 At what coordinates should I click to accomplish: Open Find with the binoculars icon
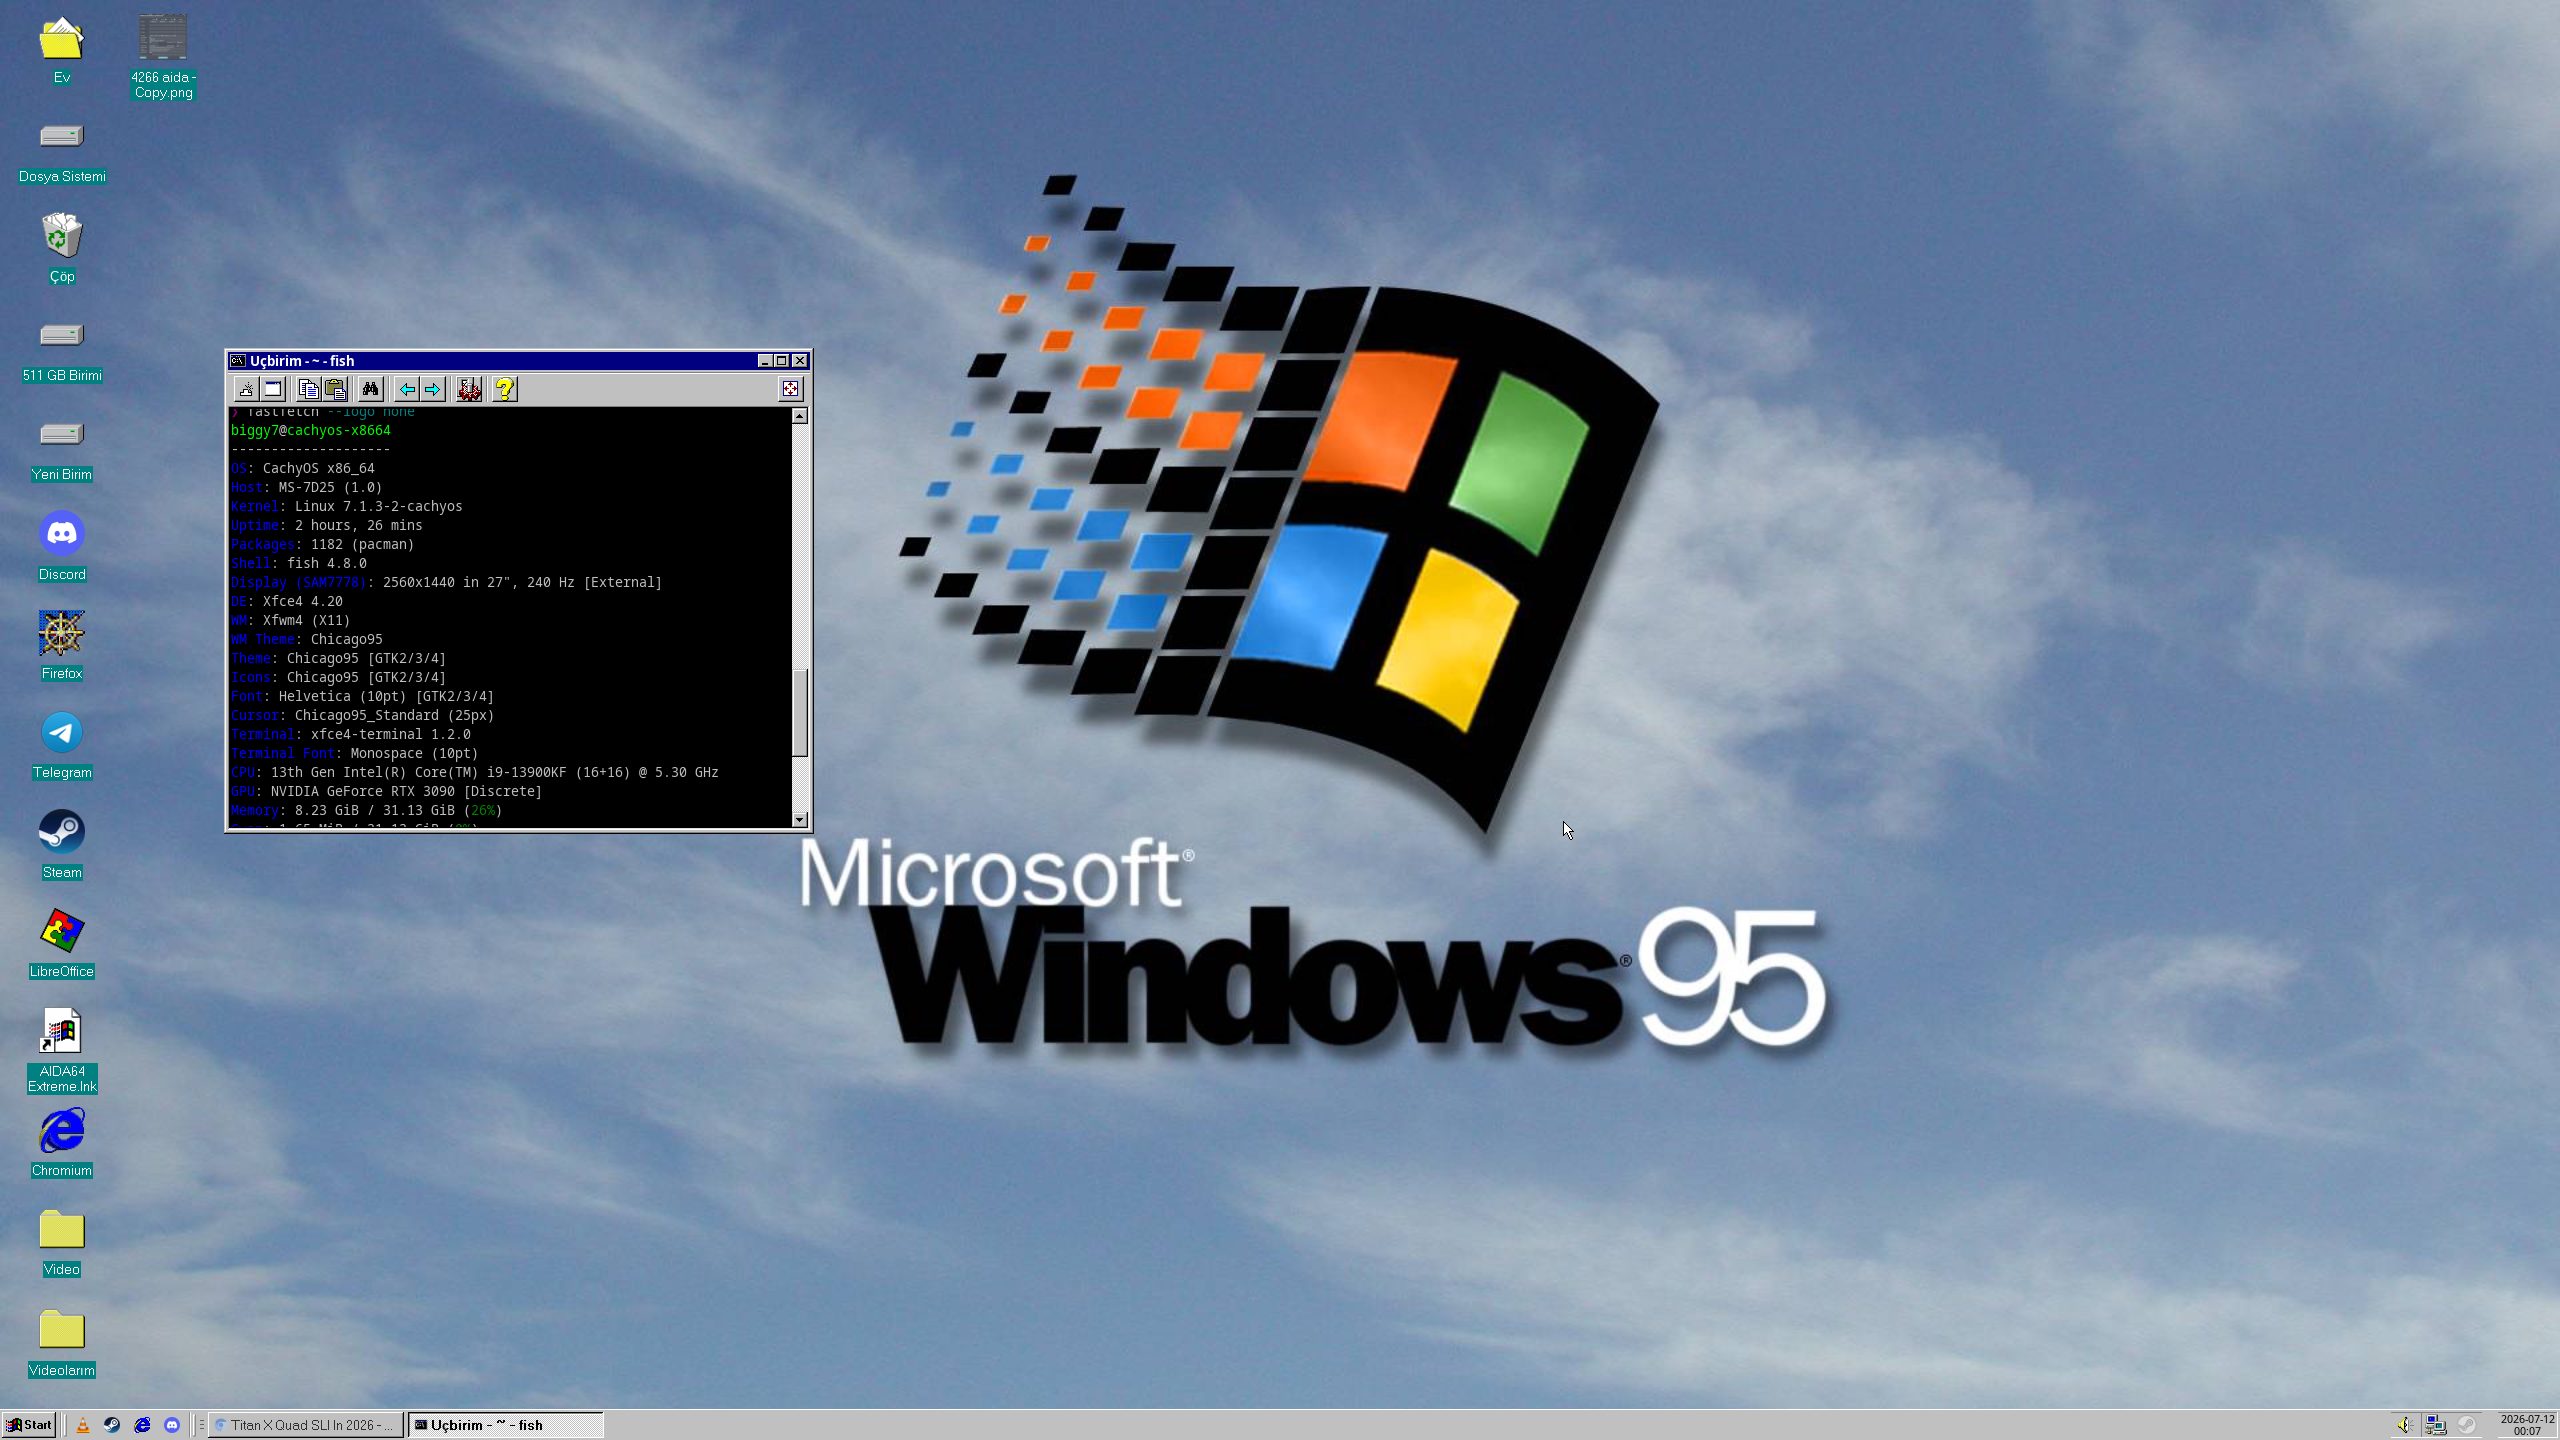370,389
